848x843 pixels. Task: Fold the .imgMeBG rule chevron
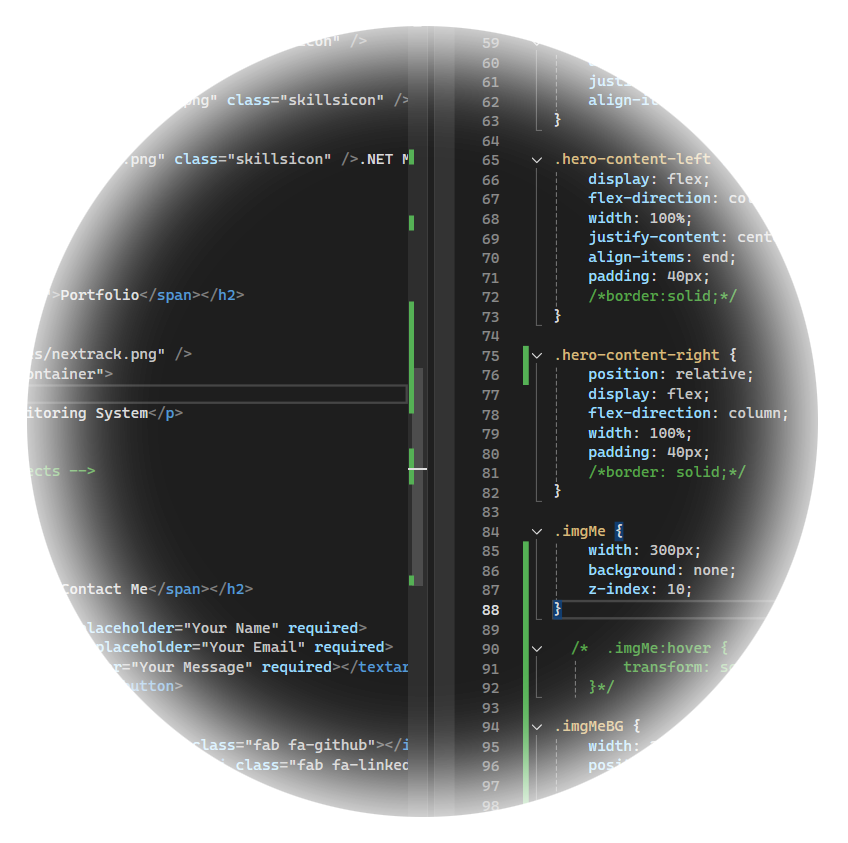537,727
